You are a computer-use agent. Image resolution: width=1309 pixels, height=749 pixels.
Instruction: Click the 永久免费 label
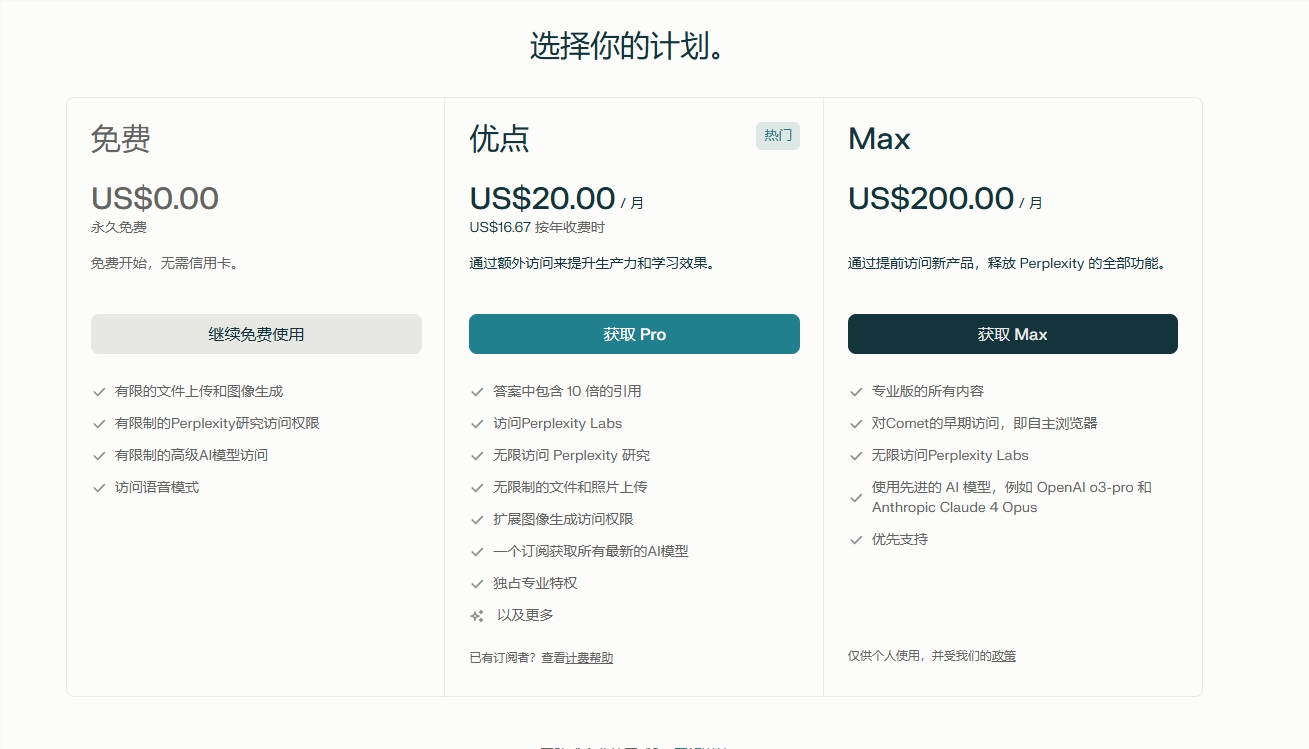[x=119, y=227]
